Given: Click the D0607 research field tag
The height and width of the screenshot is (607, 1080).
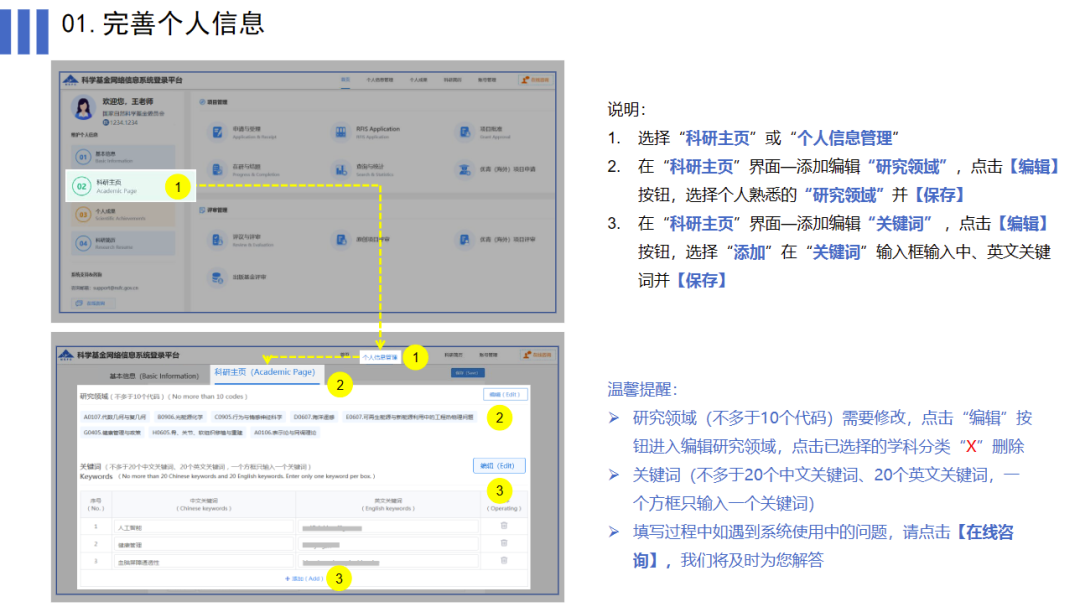Looking at the screenshot, I should click(x=314, y=417).
